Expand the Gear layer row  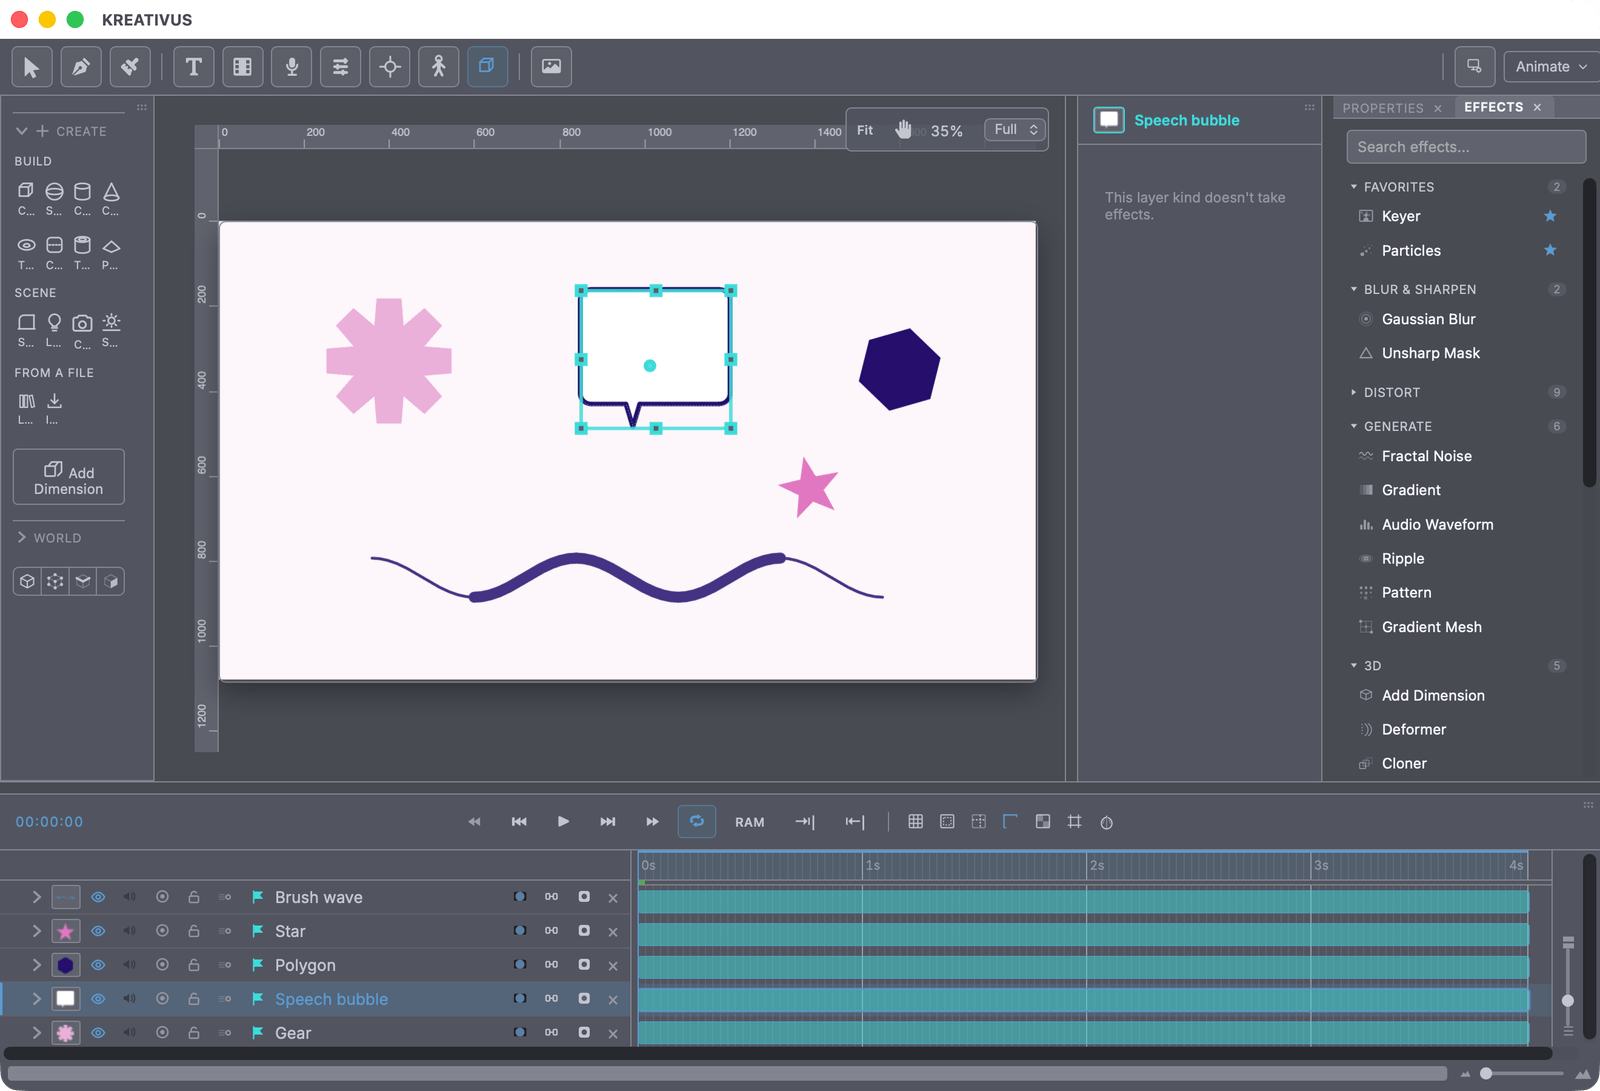(36, 1033)
